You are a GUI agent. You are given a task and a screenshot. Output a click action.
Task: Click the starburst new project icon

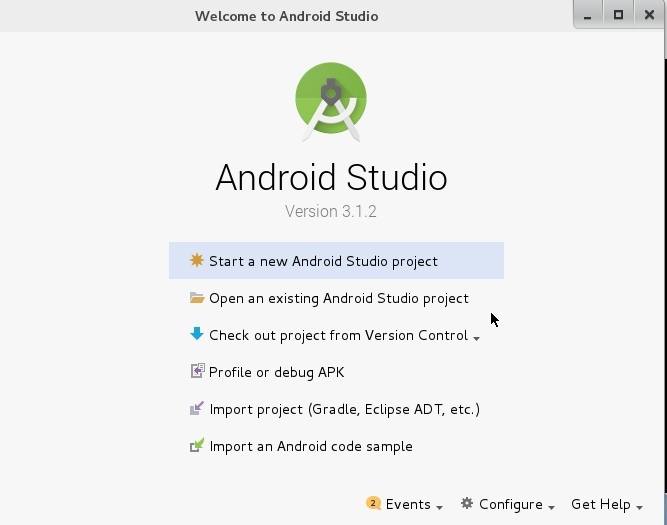(x=197, y=261)
